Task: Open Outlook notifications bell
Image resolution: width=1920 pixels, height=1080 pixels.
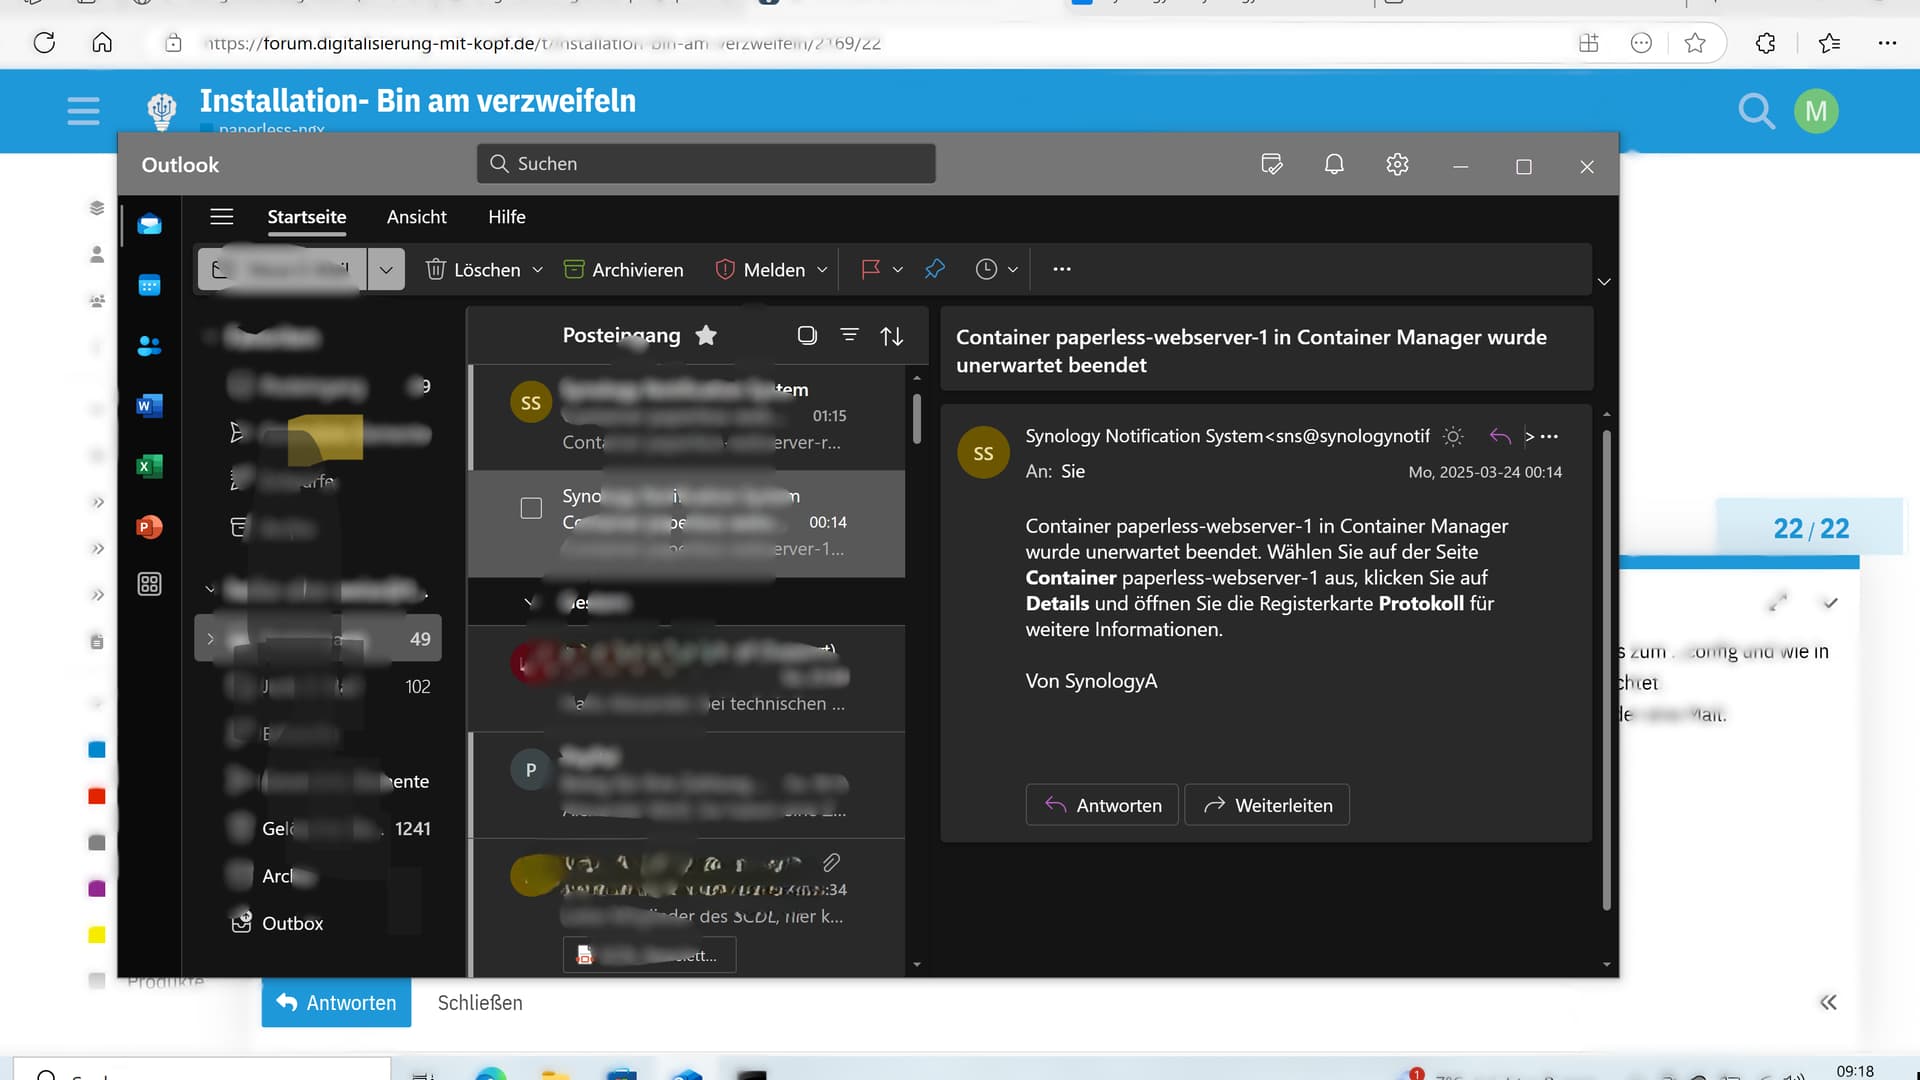Action: 1334,164
